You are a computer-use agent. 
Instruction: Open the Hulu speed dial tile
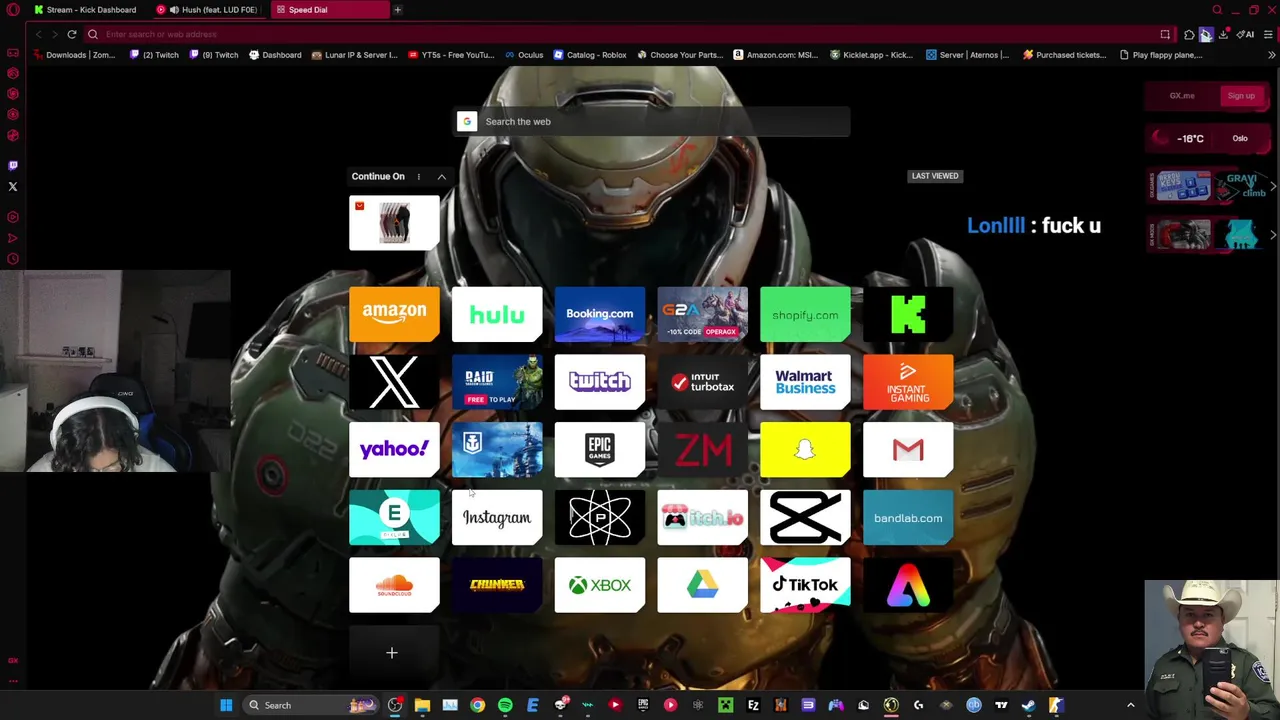497,314
